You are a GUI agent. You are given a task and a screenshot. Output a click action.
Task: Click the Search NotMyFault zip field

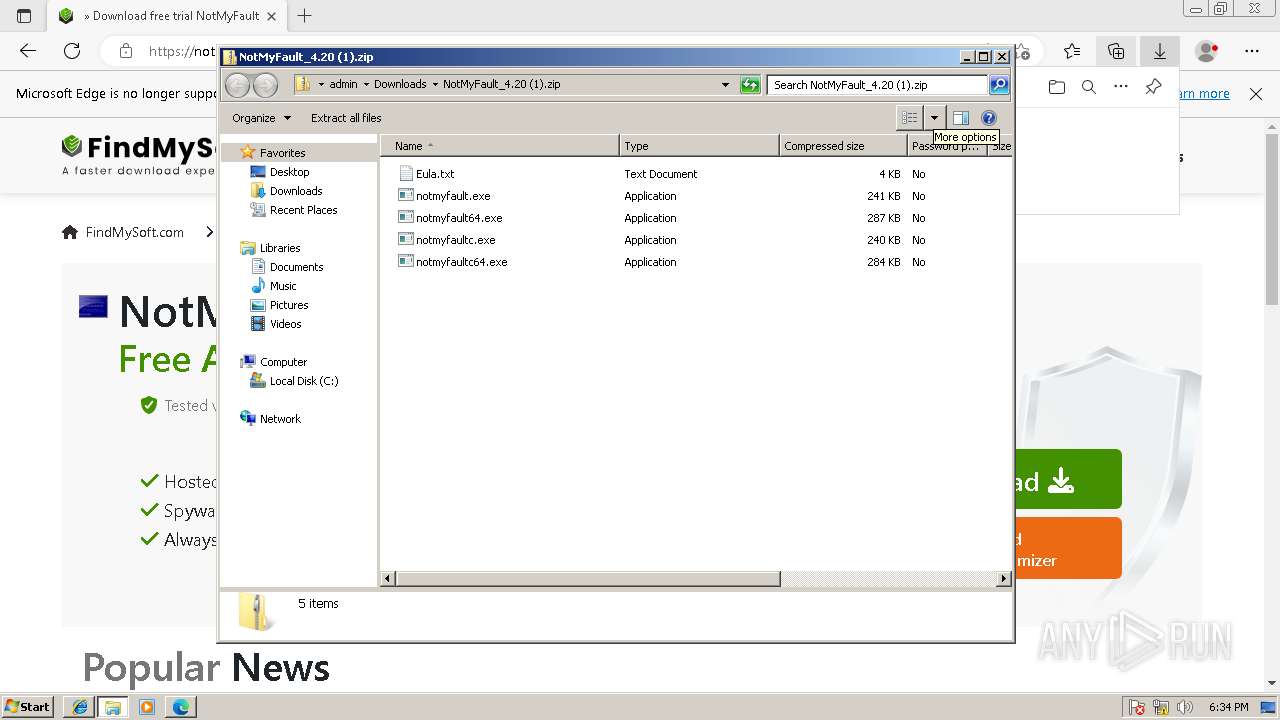(x=877, y=85)
